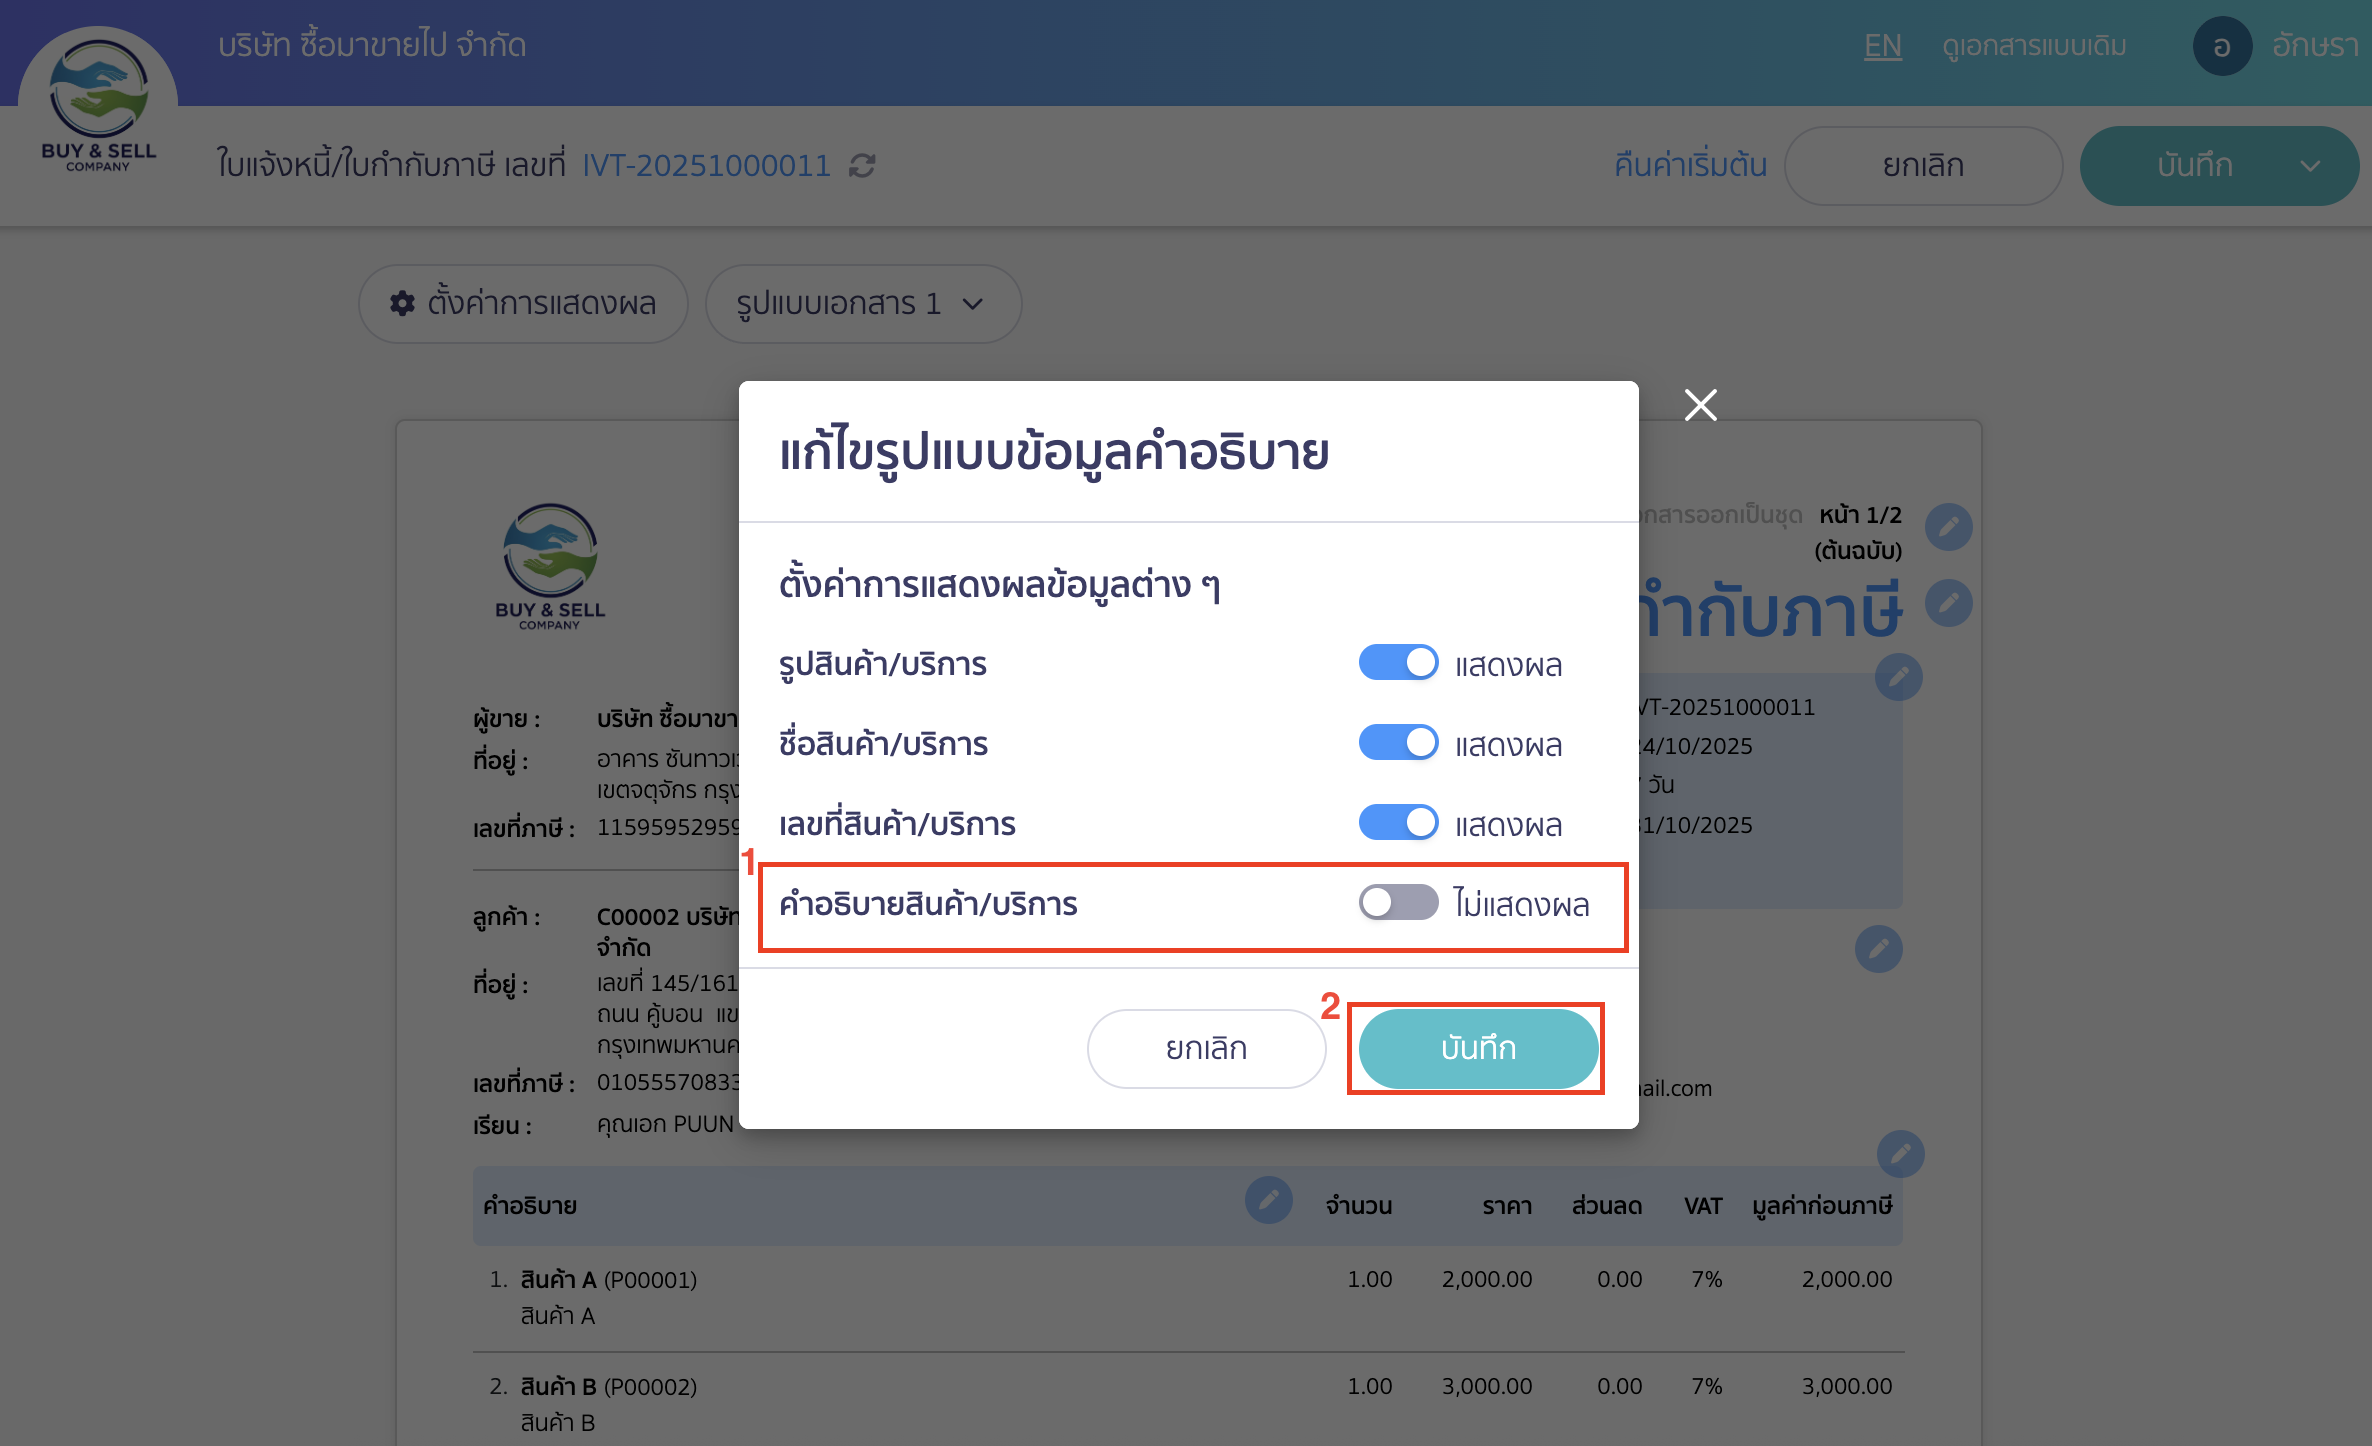
Task: Expand the บันทึก button's chevron menu
Action: pos(2310,166)
